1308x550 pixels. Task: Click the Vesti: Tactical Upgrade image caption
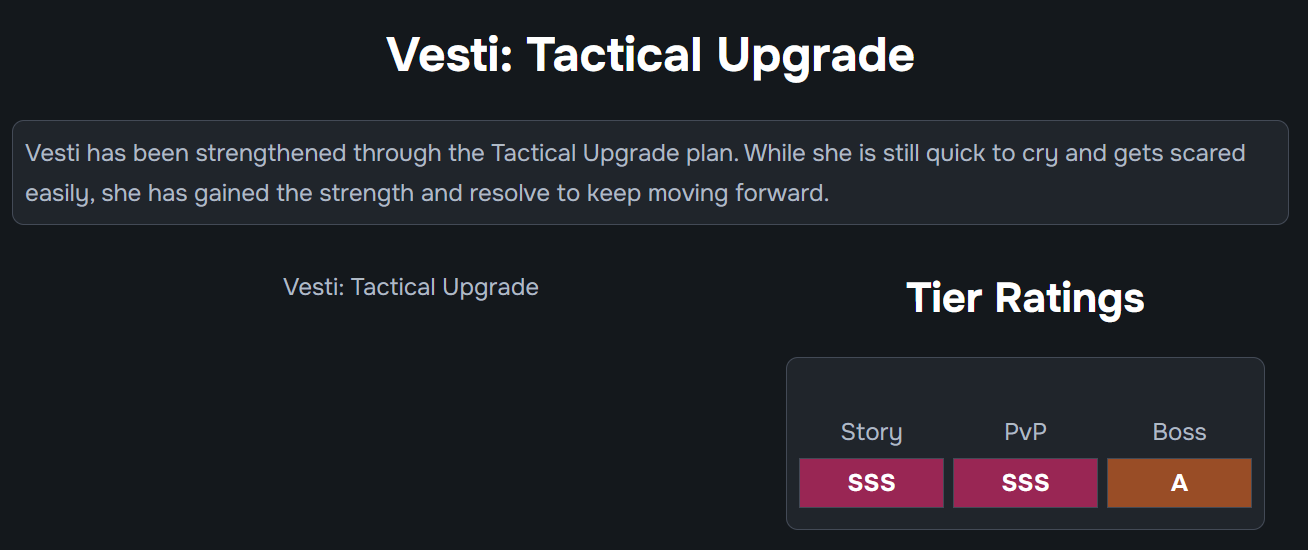tap(411, 287)
